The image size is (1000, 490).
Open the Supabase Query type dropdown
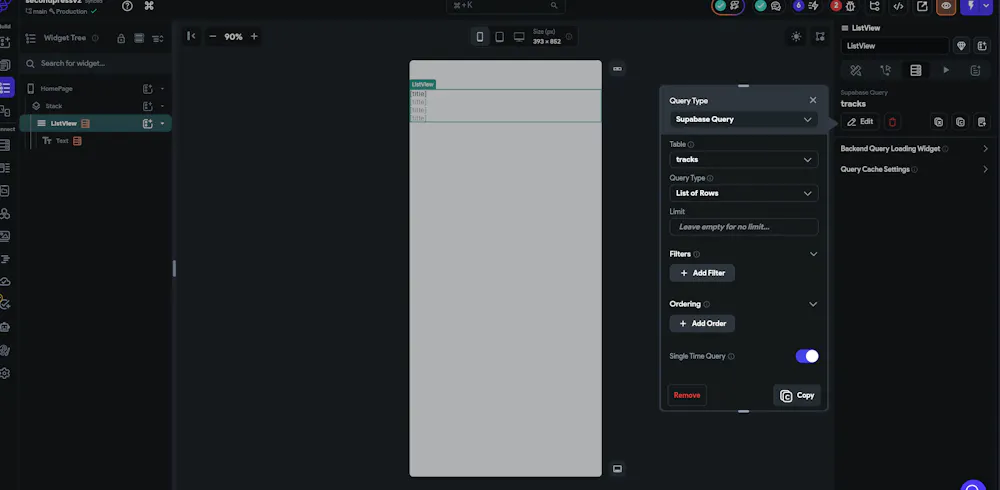point(744,119)
